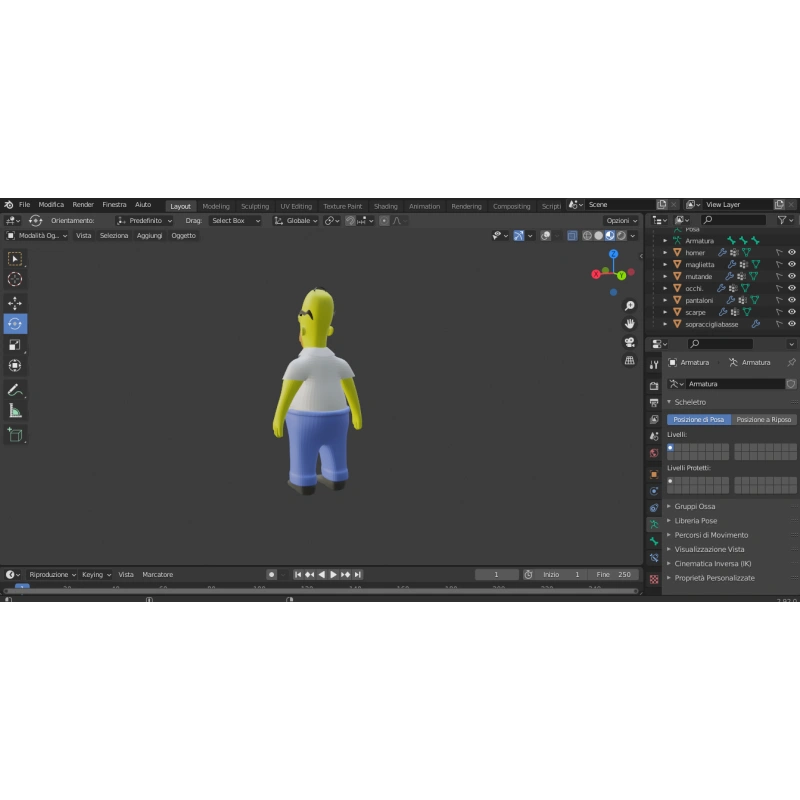Open the Modalità Oggetto mode dropdown
Viewport: 800px width, 800px height.
click(x=36, y=236)
